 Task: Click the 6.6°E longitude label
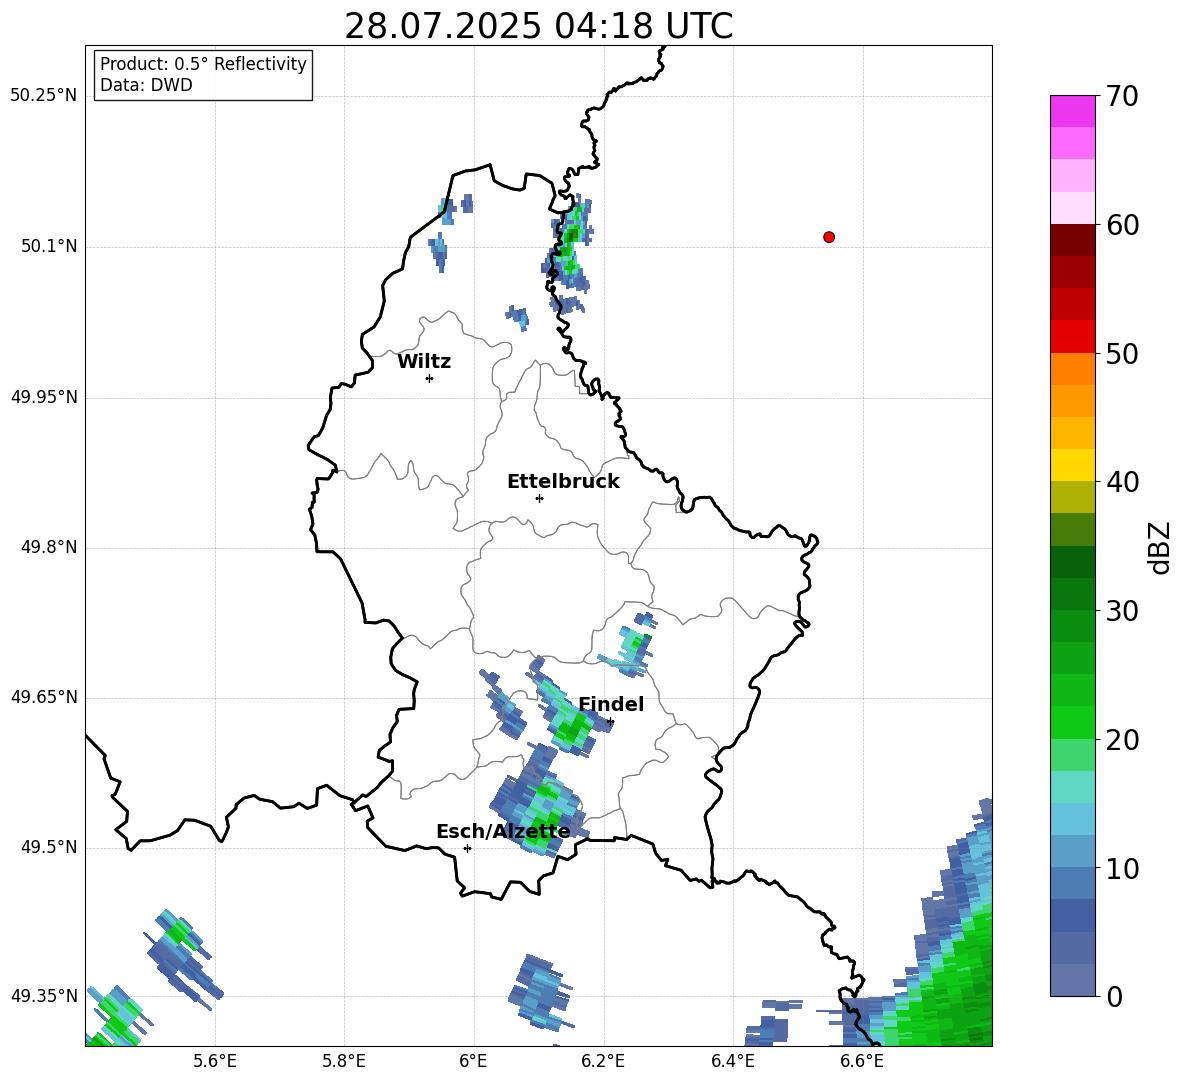click(x=862, y=1061)
